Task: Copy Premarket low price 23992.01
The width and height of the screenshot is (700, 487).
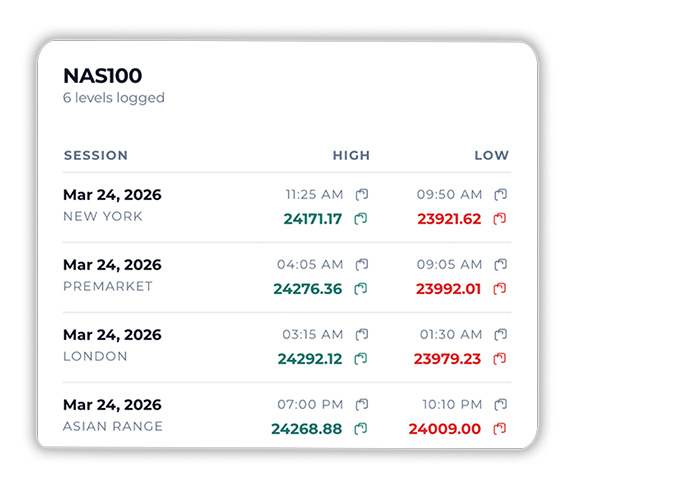Action: 501,289
